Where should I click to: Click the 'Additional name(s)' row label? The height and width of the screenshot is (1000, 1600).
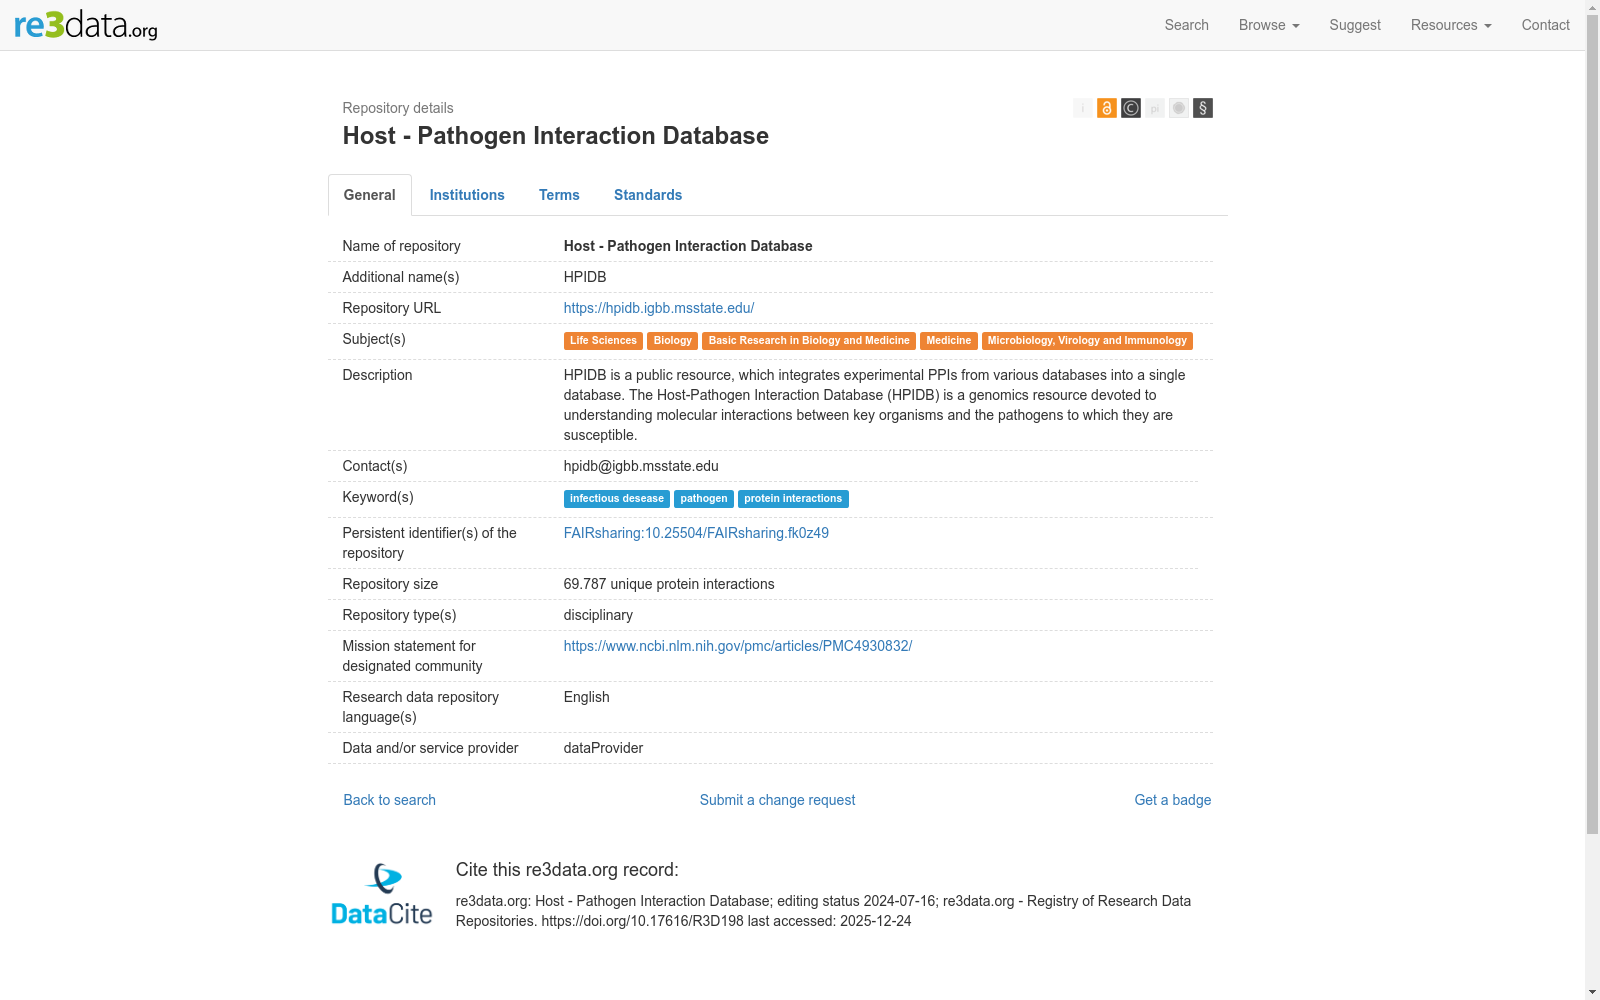pos(401,277)
